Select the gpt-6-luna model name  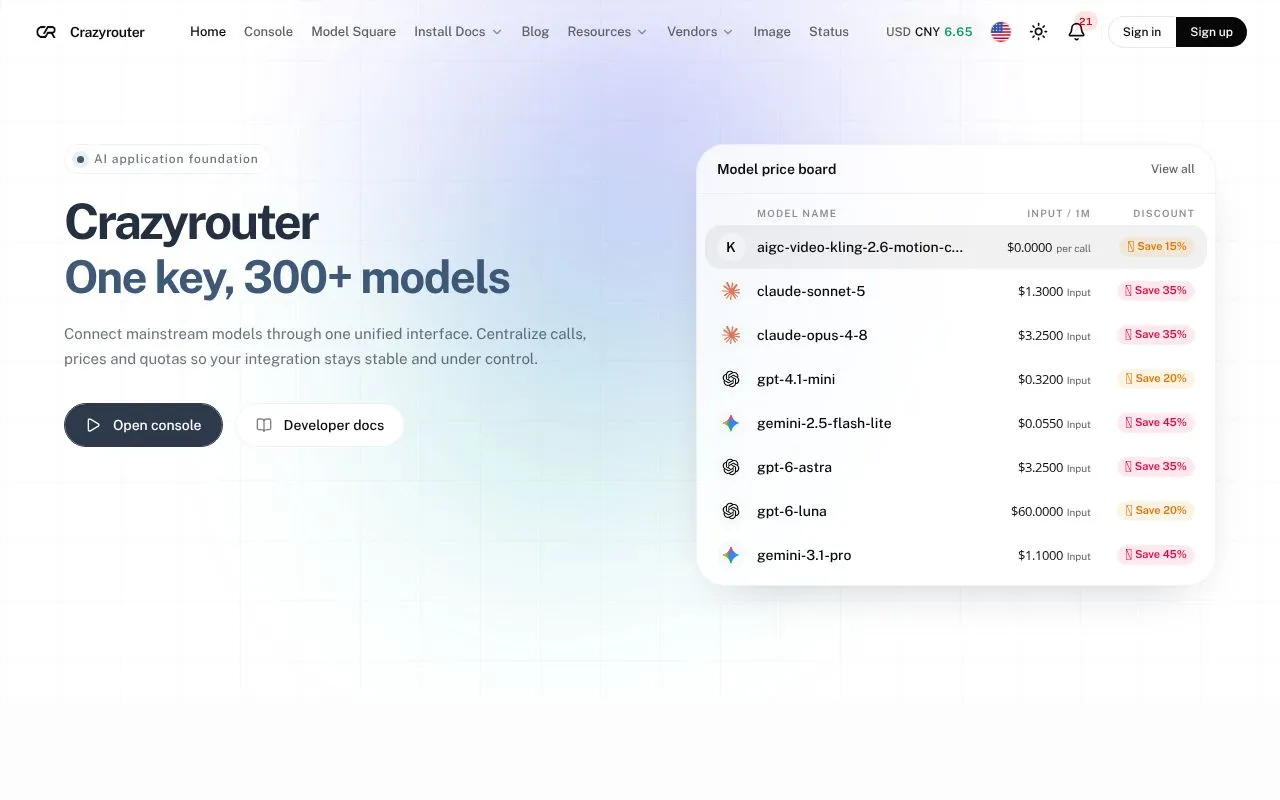pyautogui.click(x=792, y=511)
